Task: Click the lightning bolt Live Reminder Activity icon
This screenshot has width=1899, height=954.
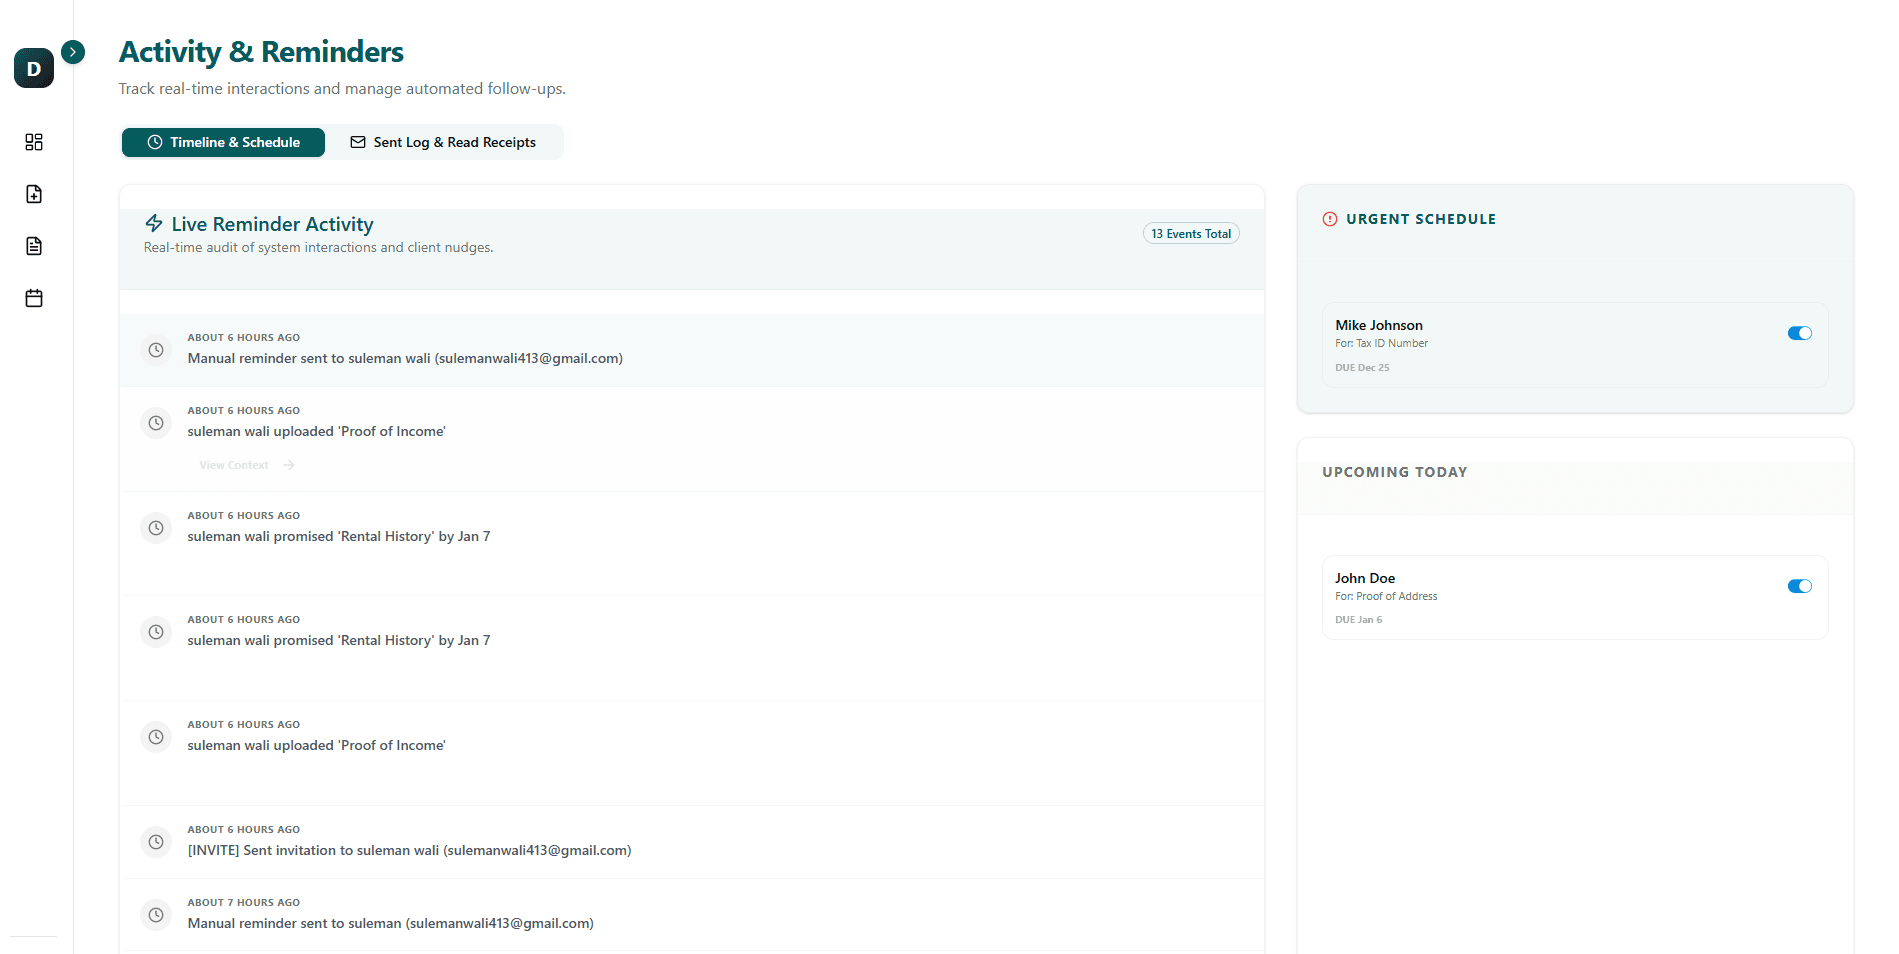Action: tap(155, 224)
